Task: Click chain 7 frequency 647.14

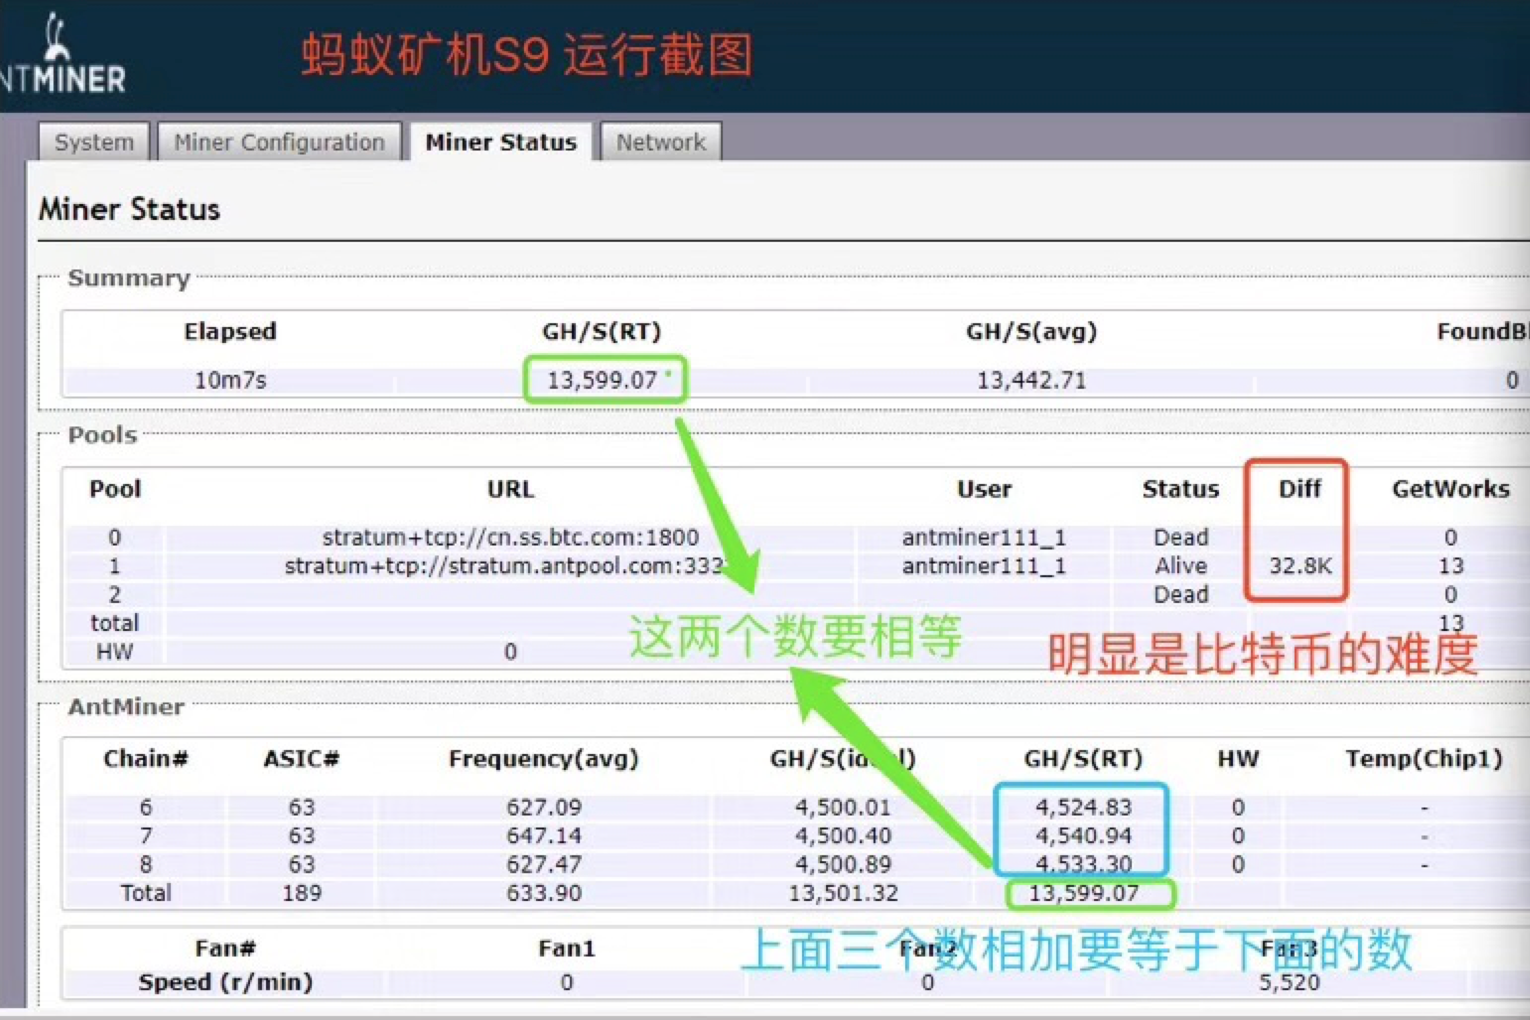Action: tap(543, 835)
